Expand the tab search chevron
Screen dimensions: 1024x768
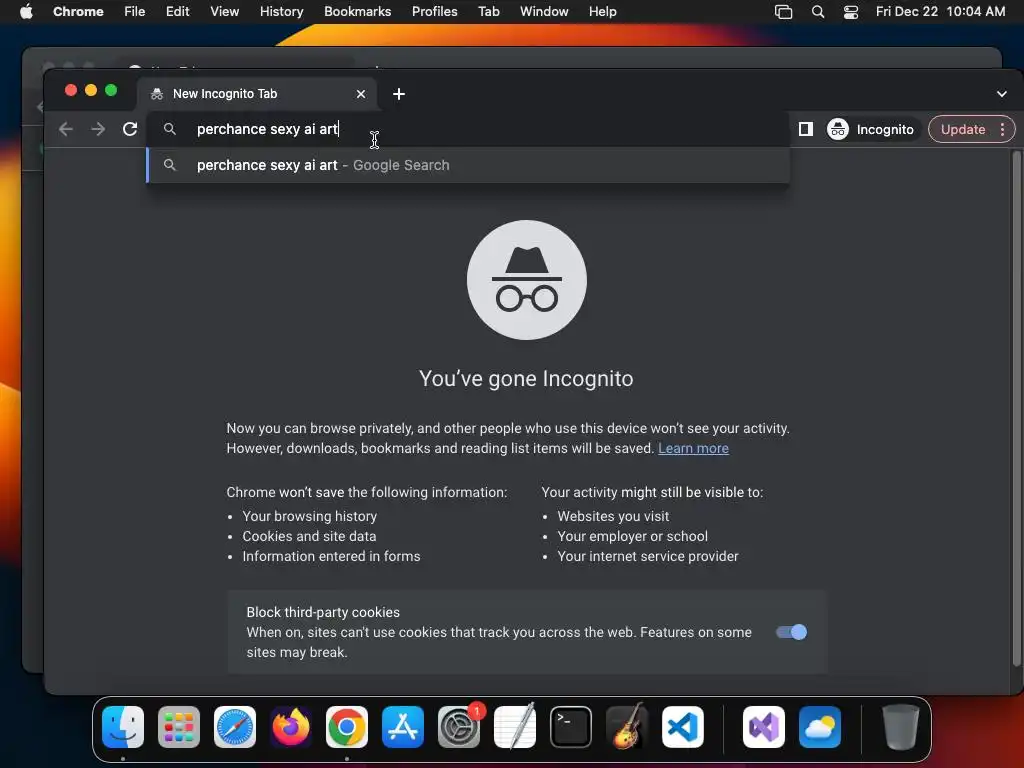(x=1002, y=94)
